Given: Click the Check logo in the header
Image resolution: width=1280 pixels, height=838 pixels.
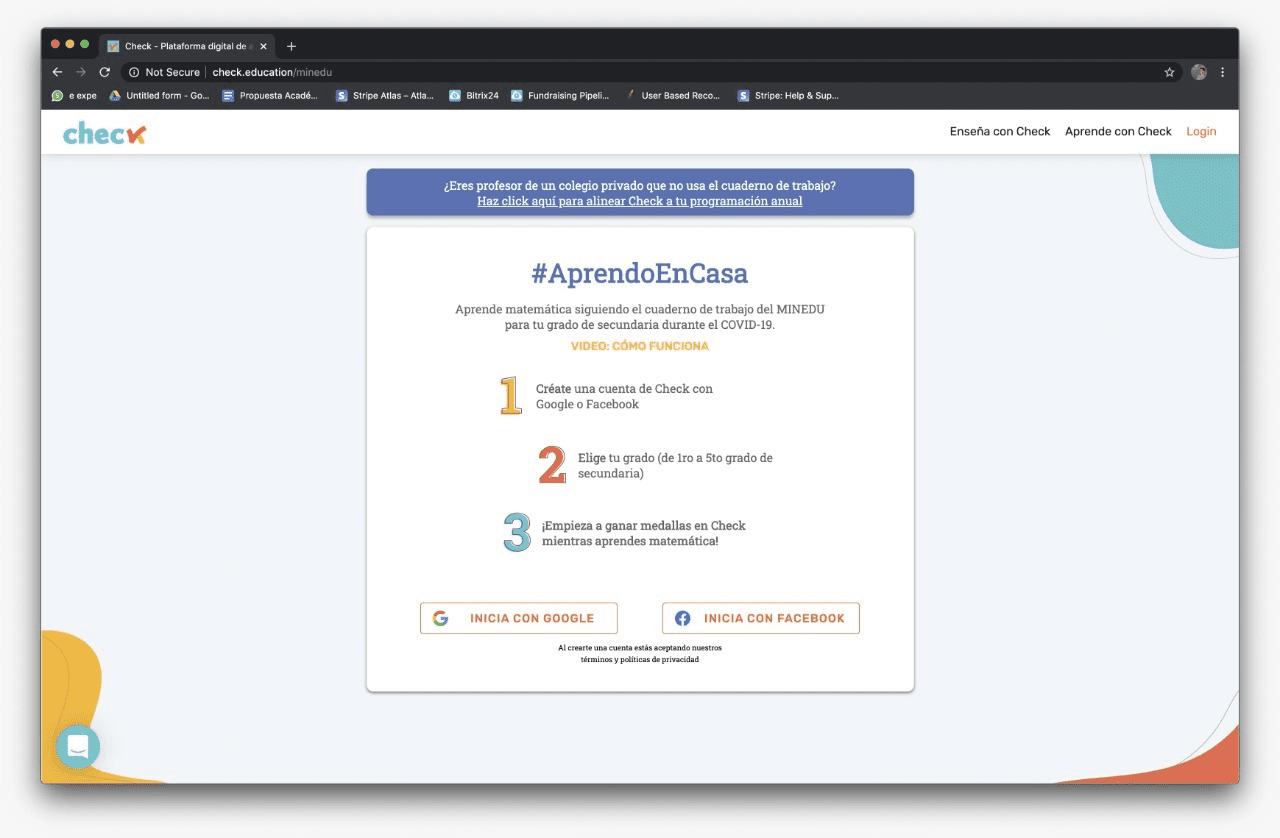Looking at the screenshot, I should click(104, 132).
